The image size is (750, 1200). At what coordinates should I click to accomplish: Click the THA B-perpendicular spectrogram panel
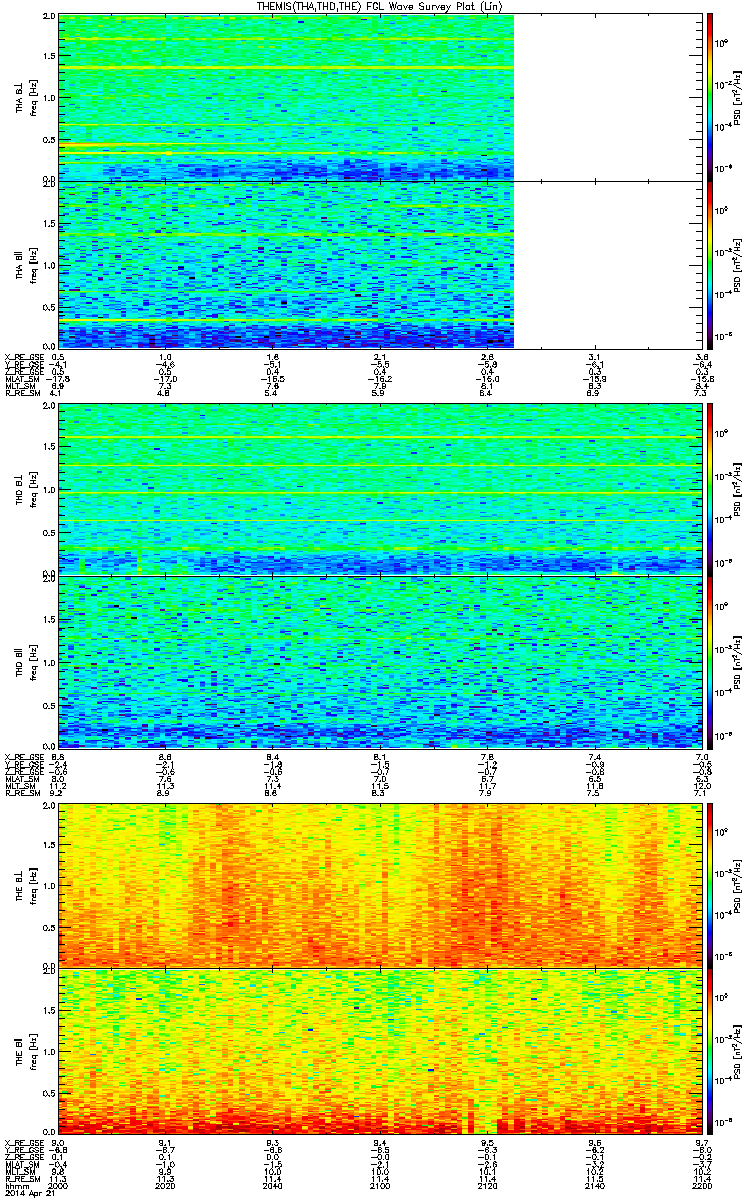point(378,97)
